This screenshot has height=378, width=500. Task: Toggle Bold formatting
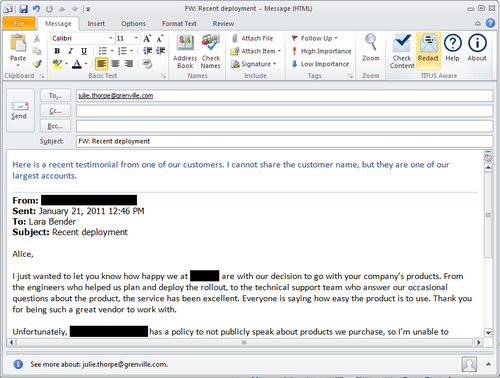pos(57,51)
